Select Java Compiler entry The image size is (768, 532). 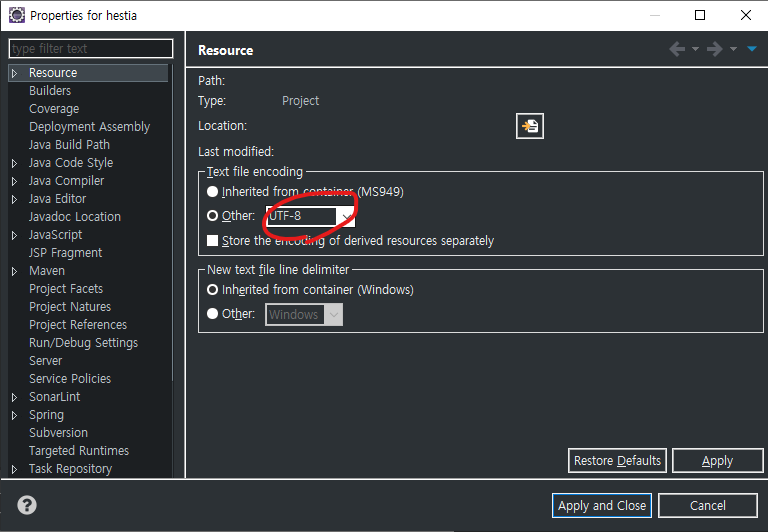(x=66, y=181)
